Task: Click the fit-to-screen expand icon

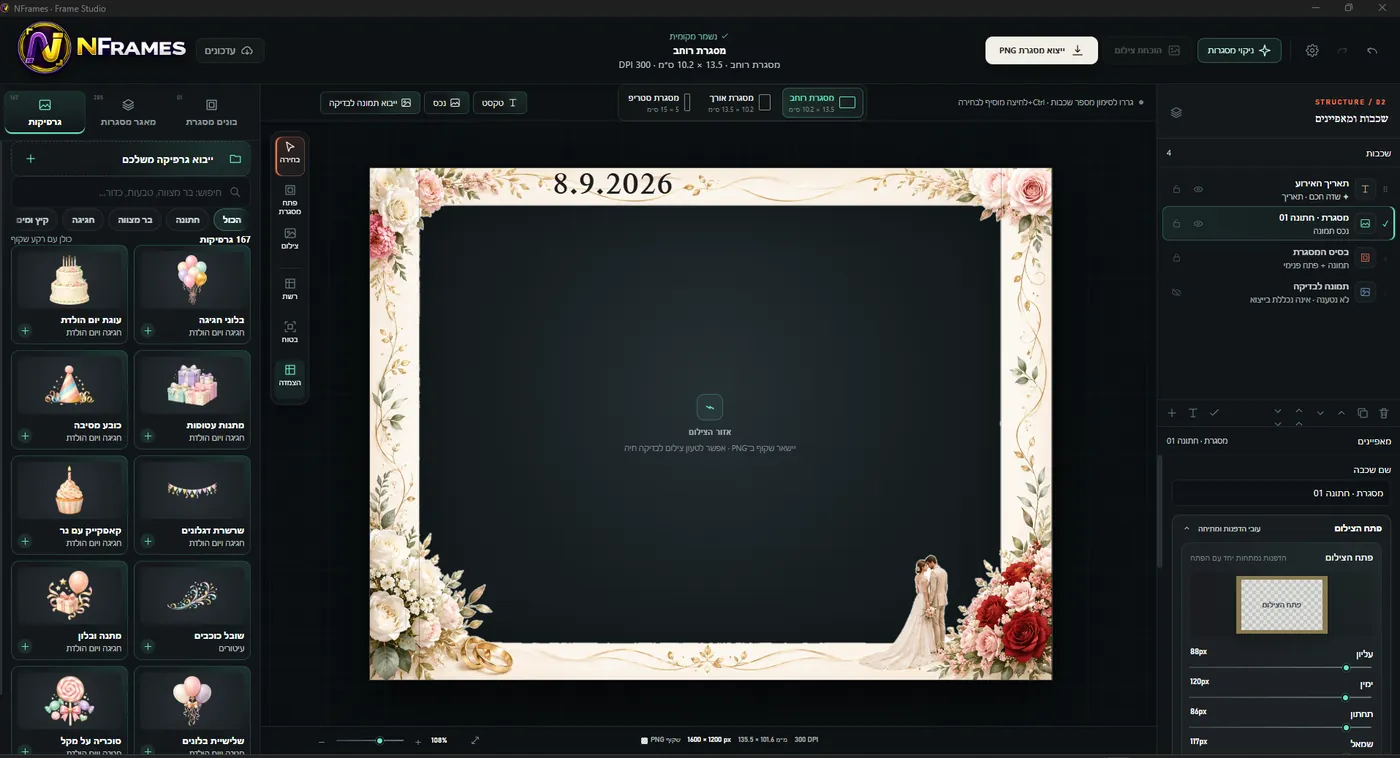Action: tap(475, 740)
